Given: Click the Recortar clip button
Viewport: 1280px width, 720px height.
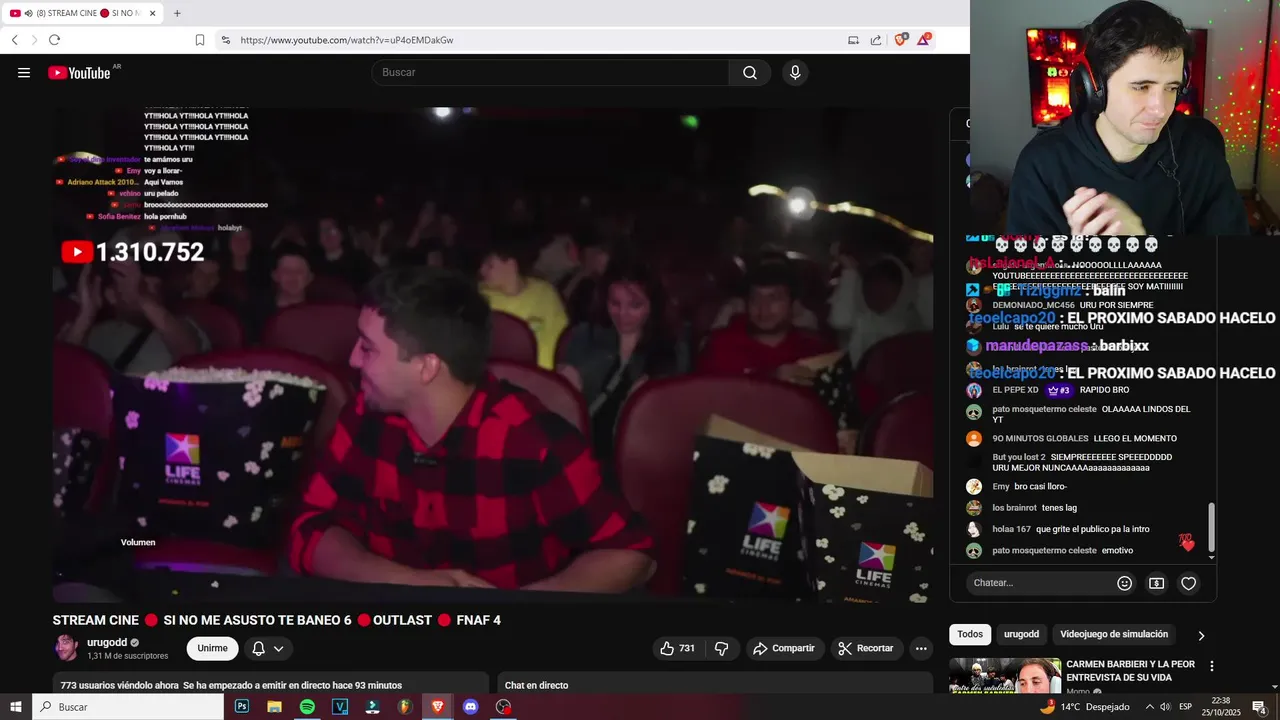Looking at the screenshot, I should point(866,648).
